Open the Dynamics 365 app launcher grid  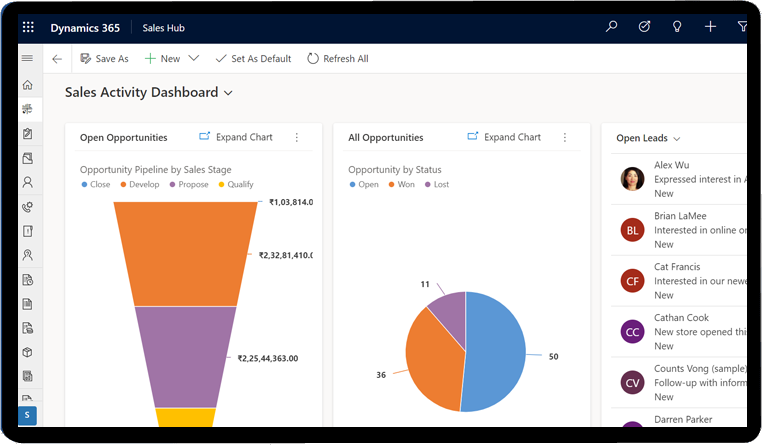[x=27, y=28]
